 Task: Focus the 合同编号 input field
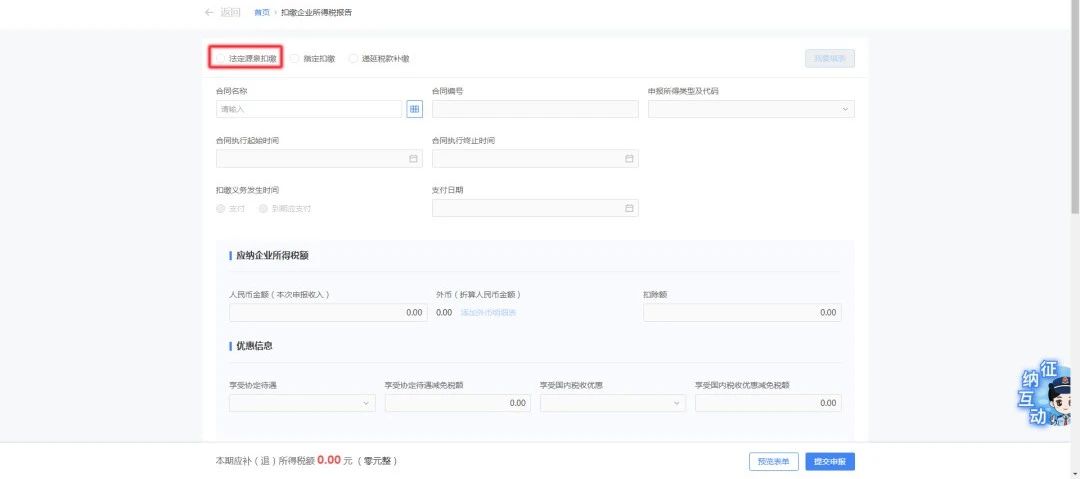(x=535, y=109)
